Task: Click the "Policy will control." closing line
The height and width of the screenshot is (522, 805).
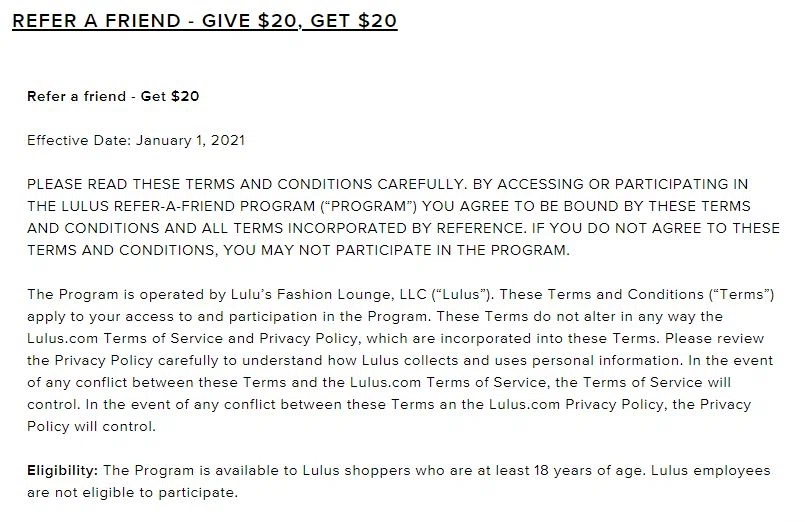Action: [x=90, y=426]
